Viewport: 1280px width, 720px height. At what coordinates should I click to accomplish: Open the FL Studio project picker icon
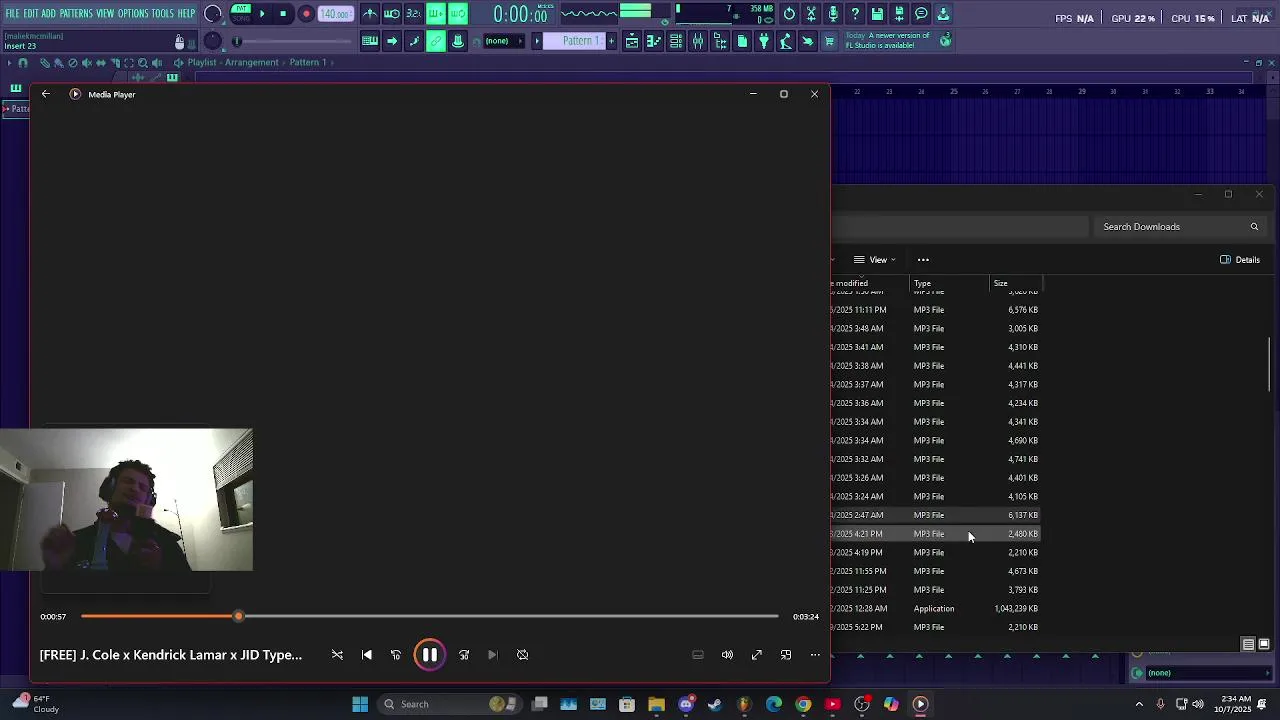point(742,41)
